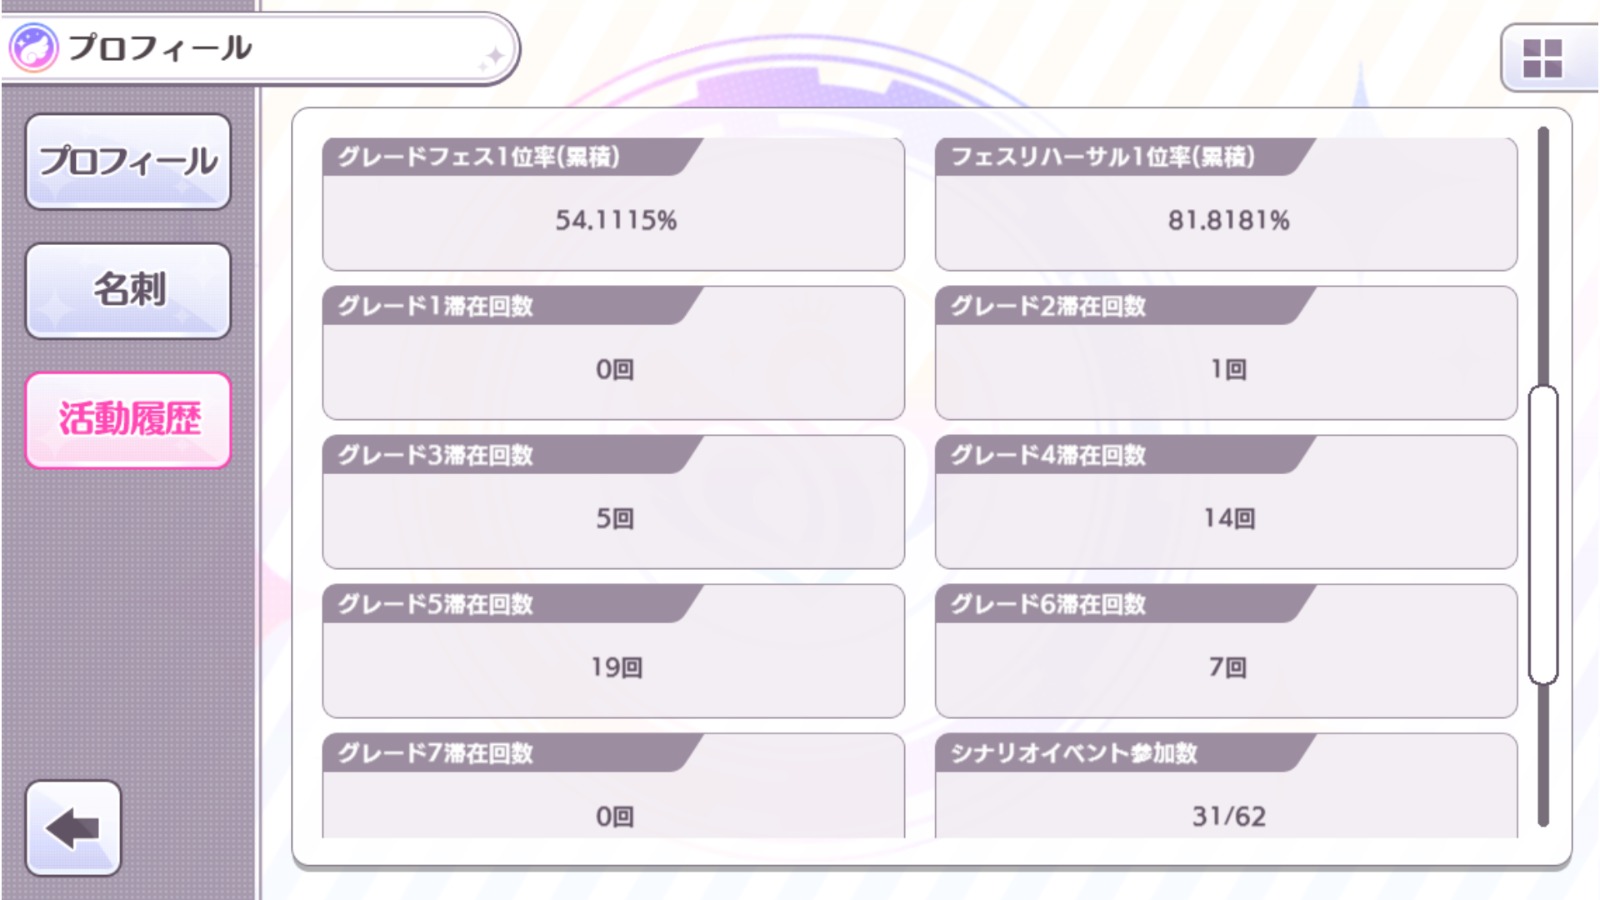Image resolution: width=1600 pixels, height=900 pixels.
Task: Click the back arrow button
Action: tap(73, 828)
